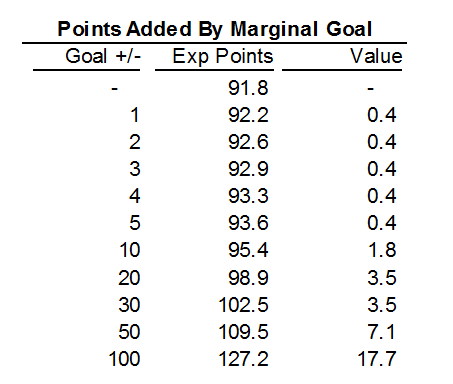
Task: Click the Goal +/- cell showing 1
Action: pos(135,115)
